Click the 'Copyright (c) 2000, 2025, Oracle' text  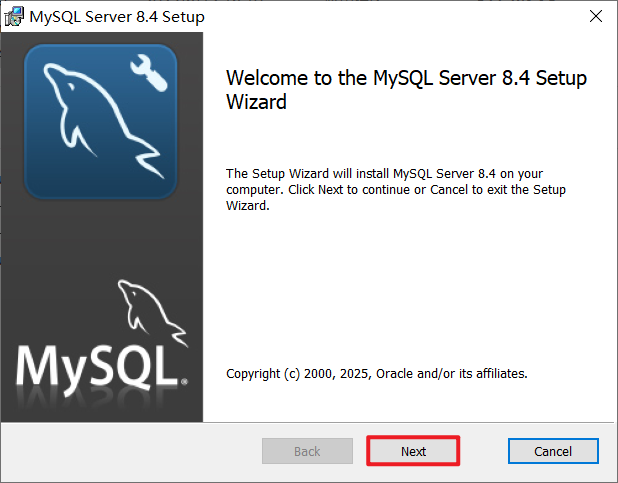376,373
